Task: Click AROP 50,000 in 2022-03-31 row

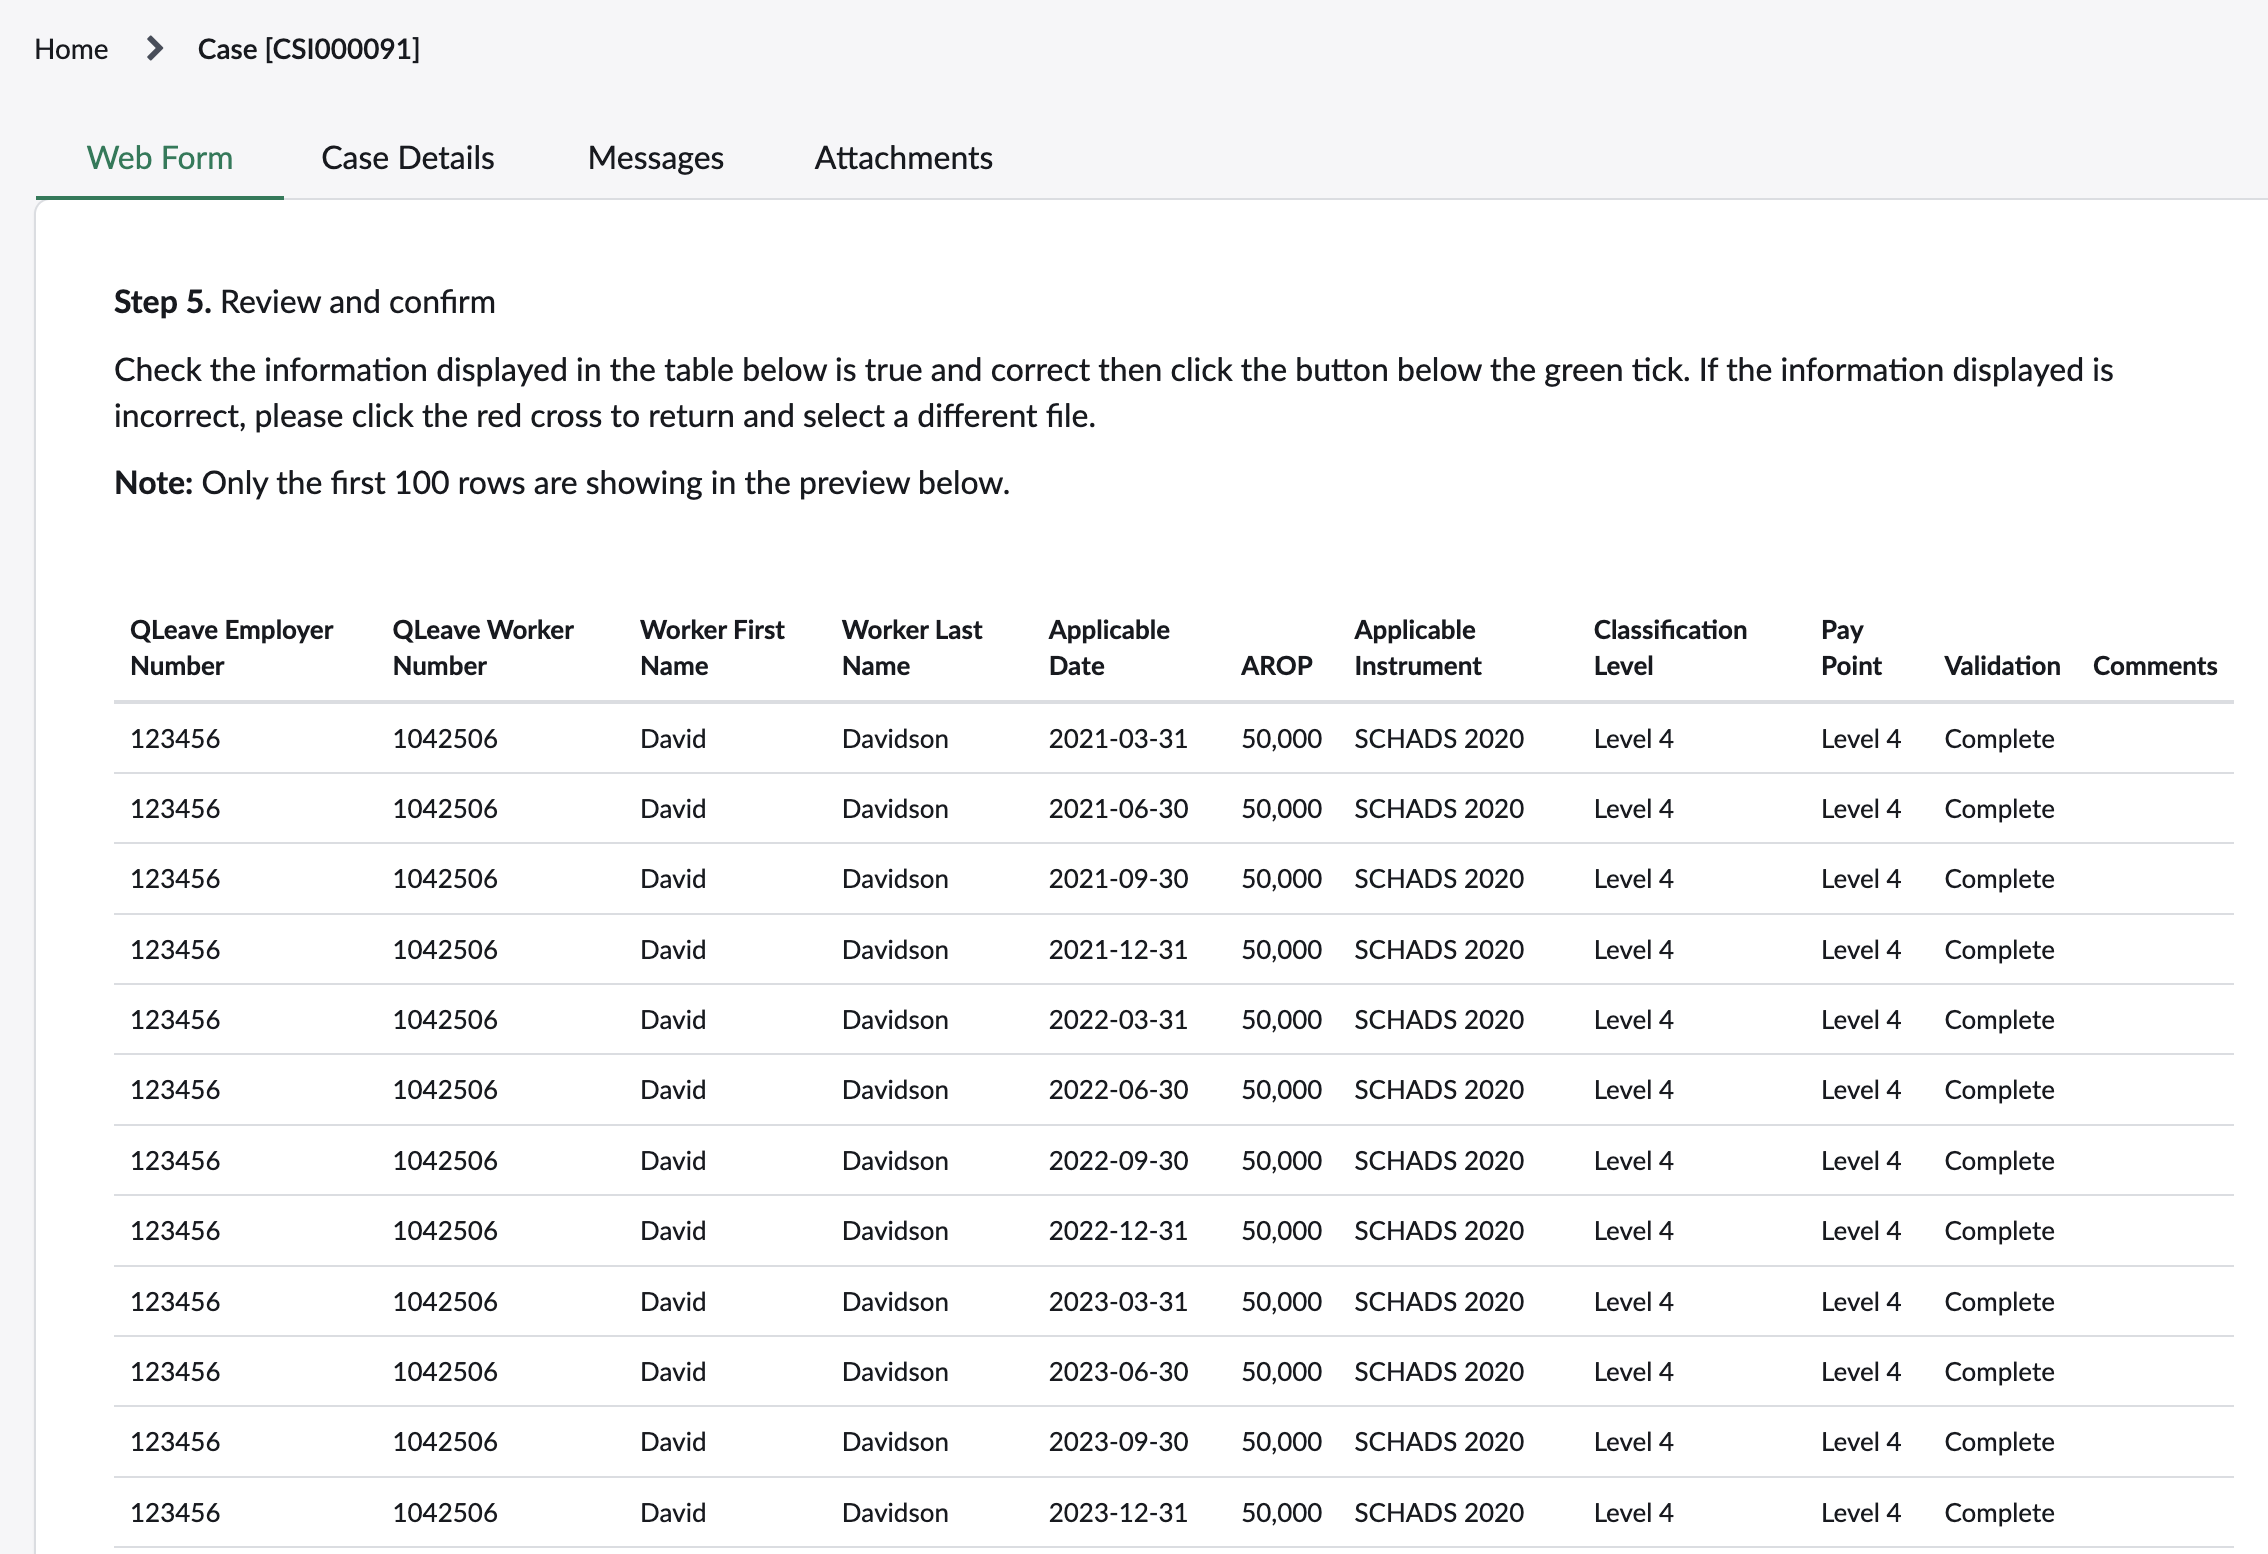Action: pos(1281,1019)
